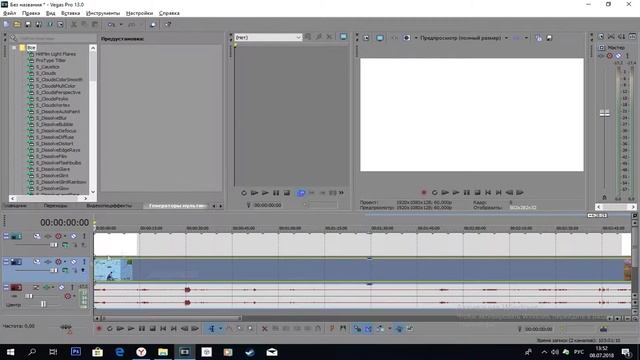Open the edit tool dropdown arrow
Image resolution: width=640 pixels, height=360 pixels.
pyautogui.click(x=221, y=329)
